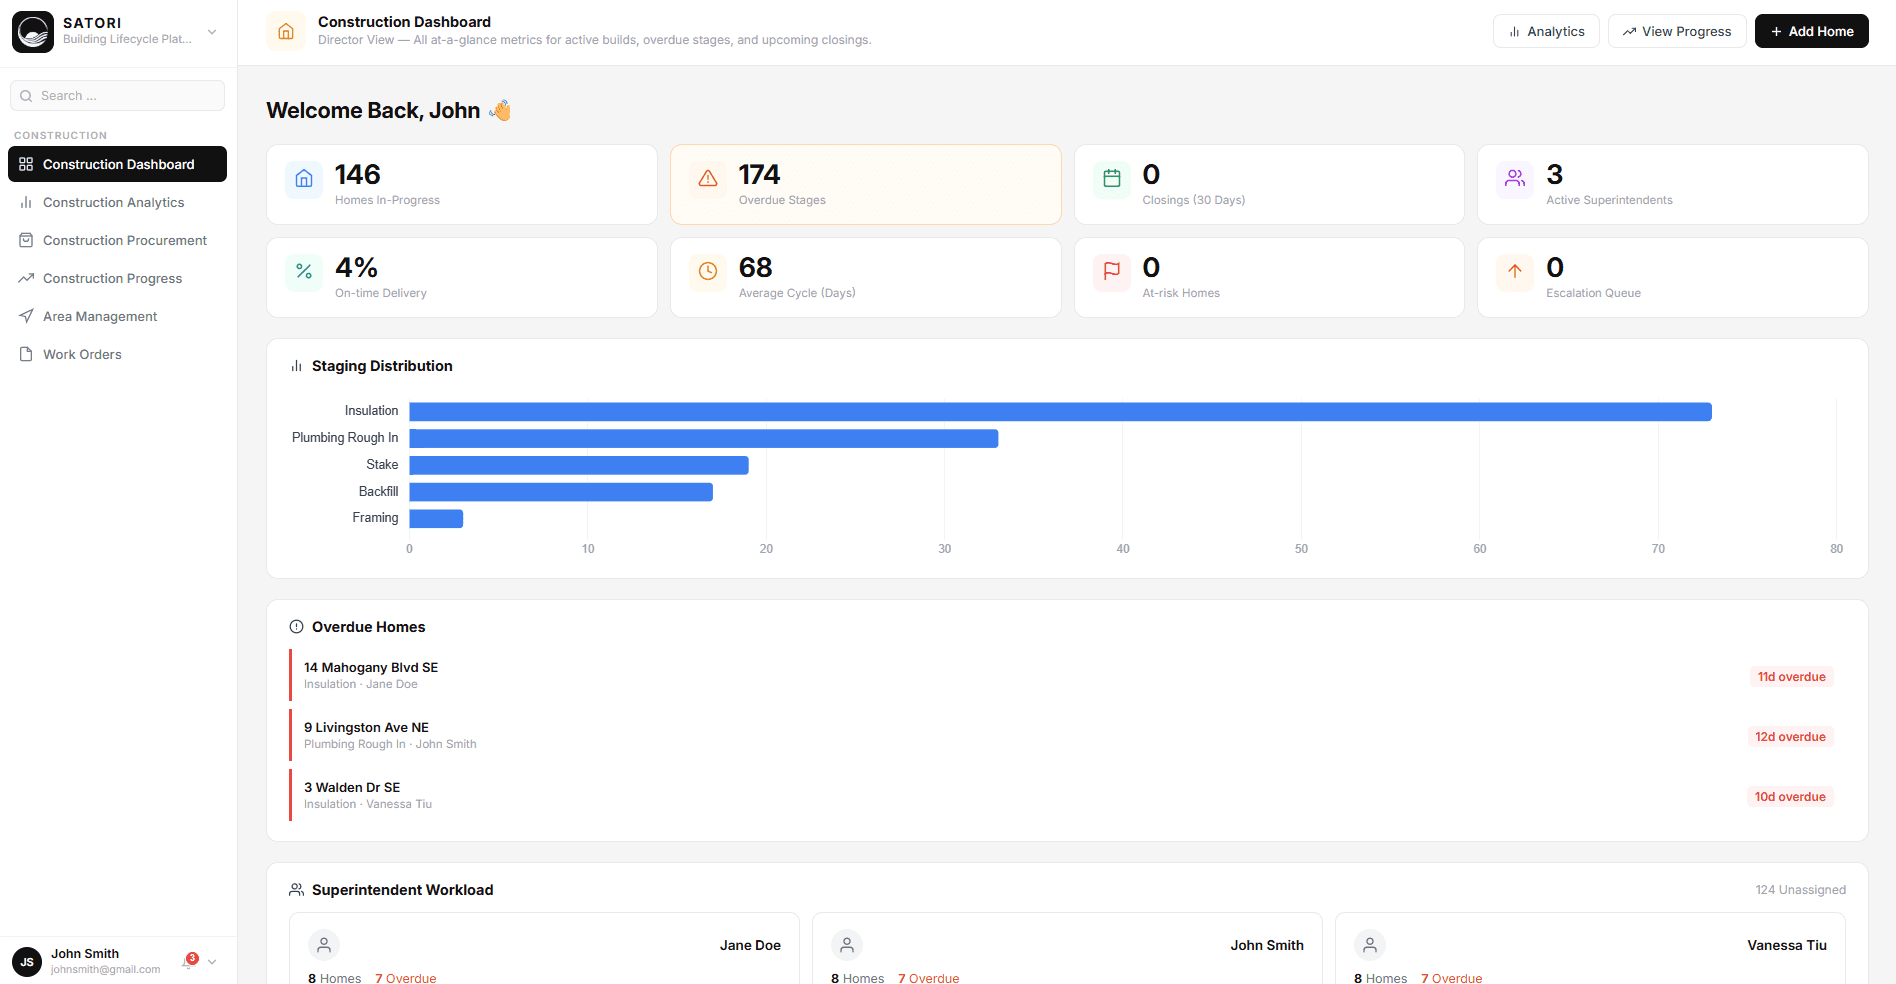
Task: Expand the Satori workspace switcher chevron
Action: 212,32
